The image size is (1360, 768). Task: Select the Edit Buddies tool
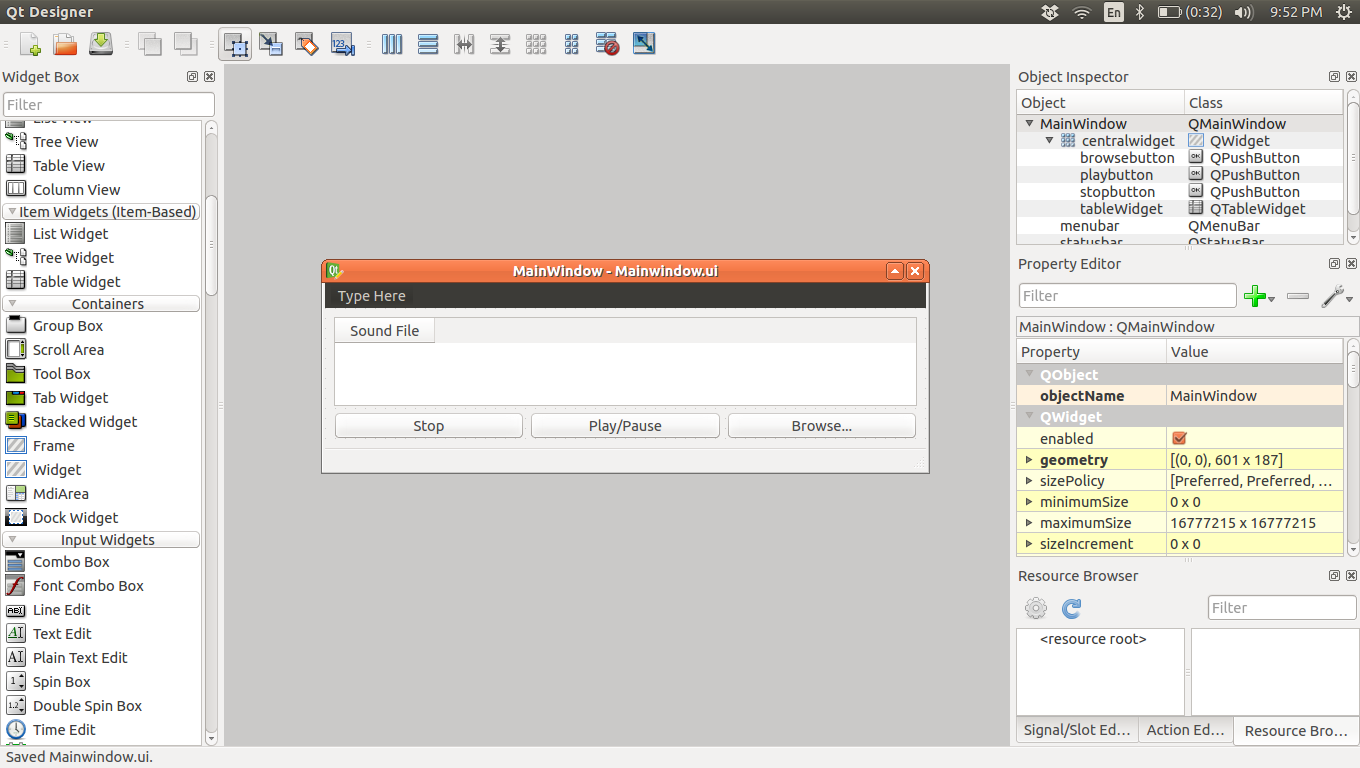click(307, 44)
